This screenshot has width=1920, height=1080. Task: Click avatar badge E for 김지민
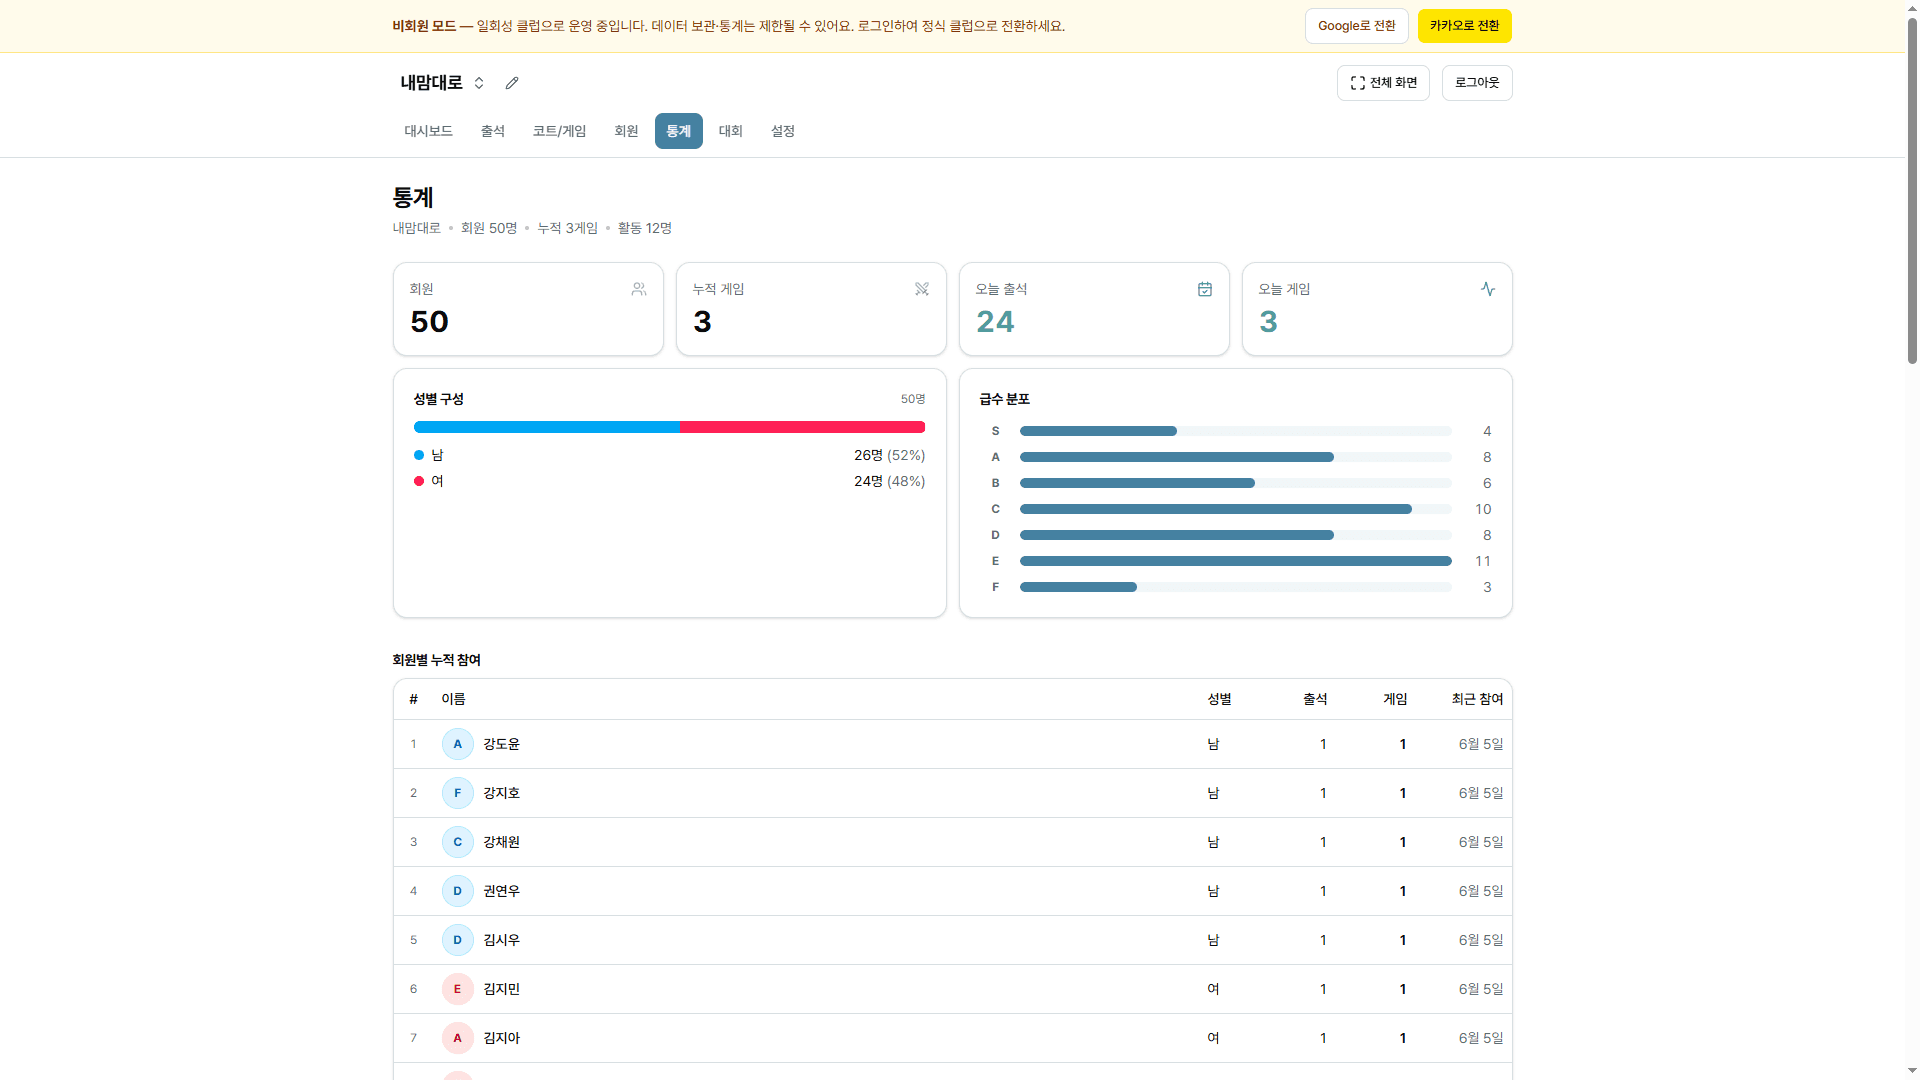pos(458,989)
